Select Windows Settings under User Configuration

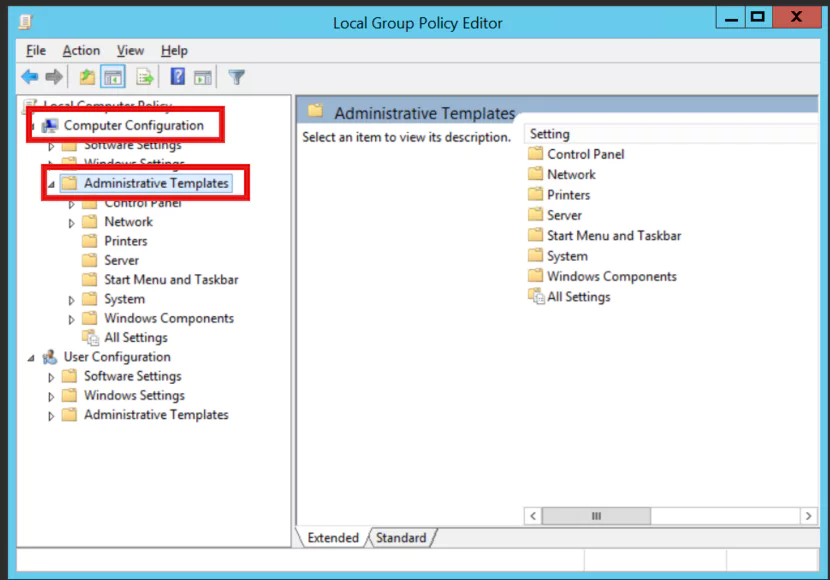click(x=134, y=395)
